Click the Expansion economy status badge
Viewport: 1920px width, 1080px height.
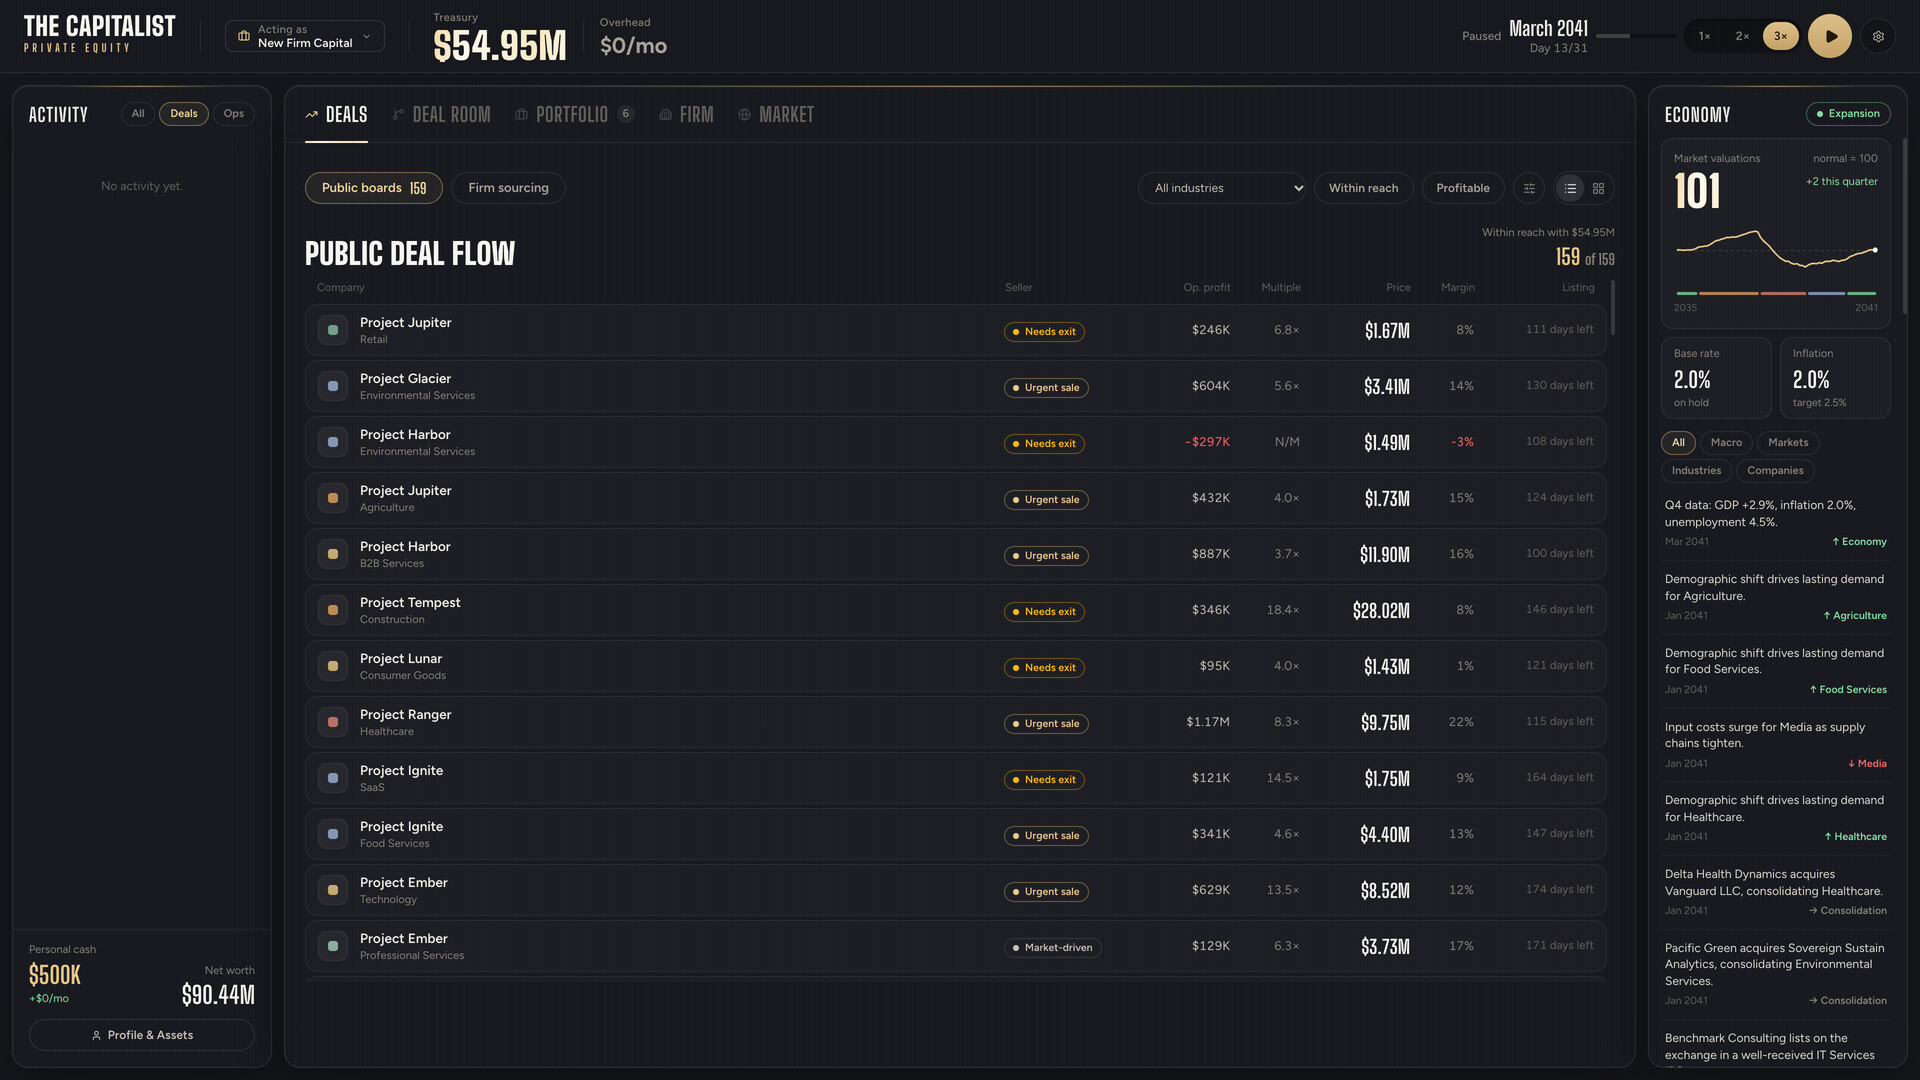click(x=1848, y=114)
